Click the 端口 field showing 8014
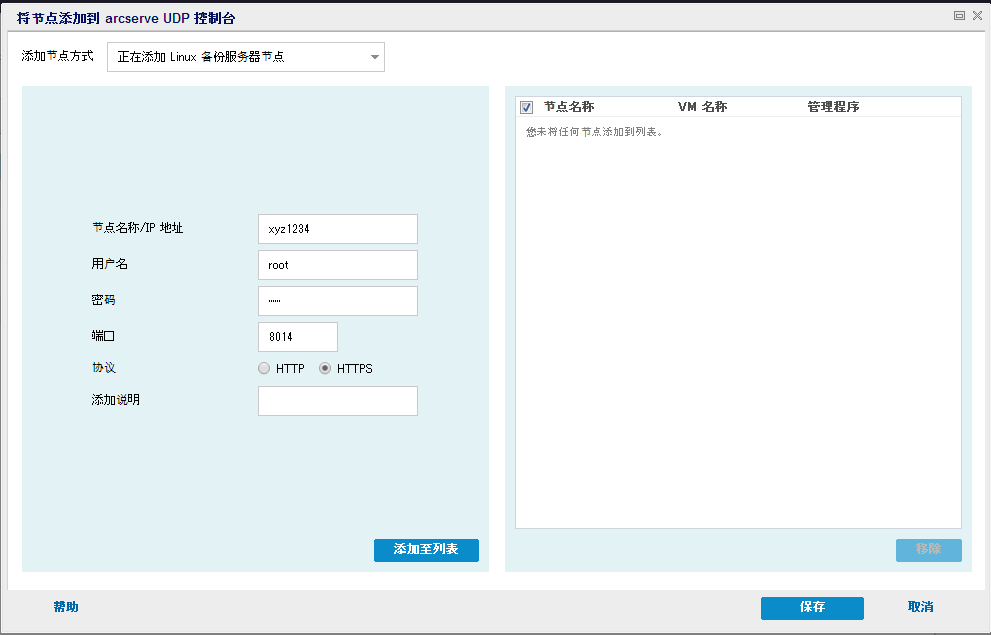 [x=297, y=336]
